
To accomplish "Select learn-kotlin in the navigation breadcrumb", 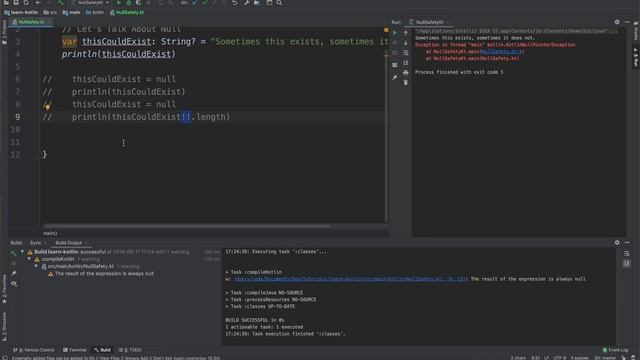I will click(x=21, y=13).
